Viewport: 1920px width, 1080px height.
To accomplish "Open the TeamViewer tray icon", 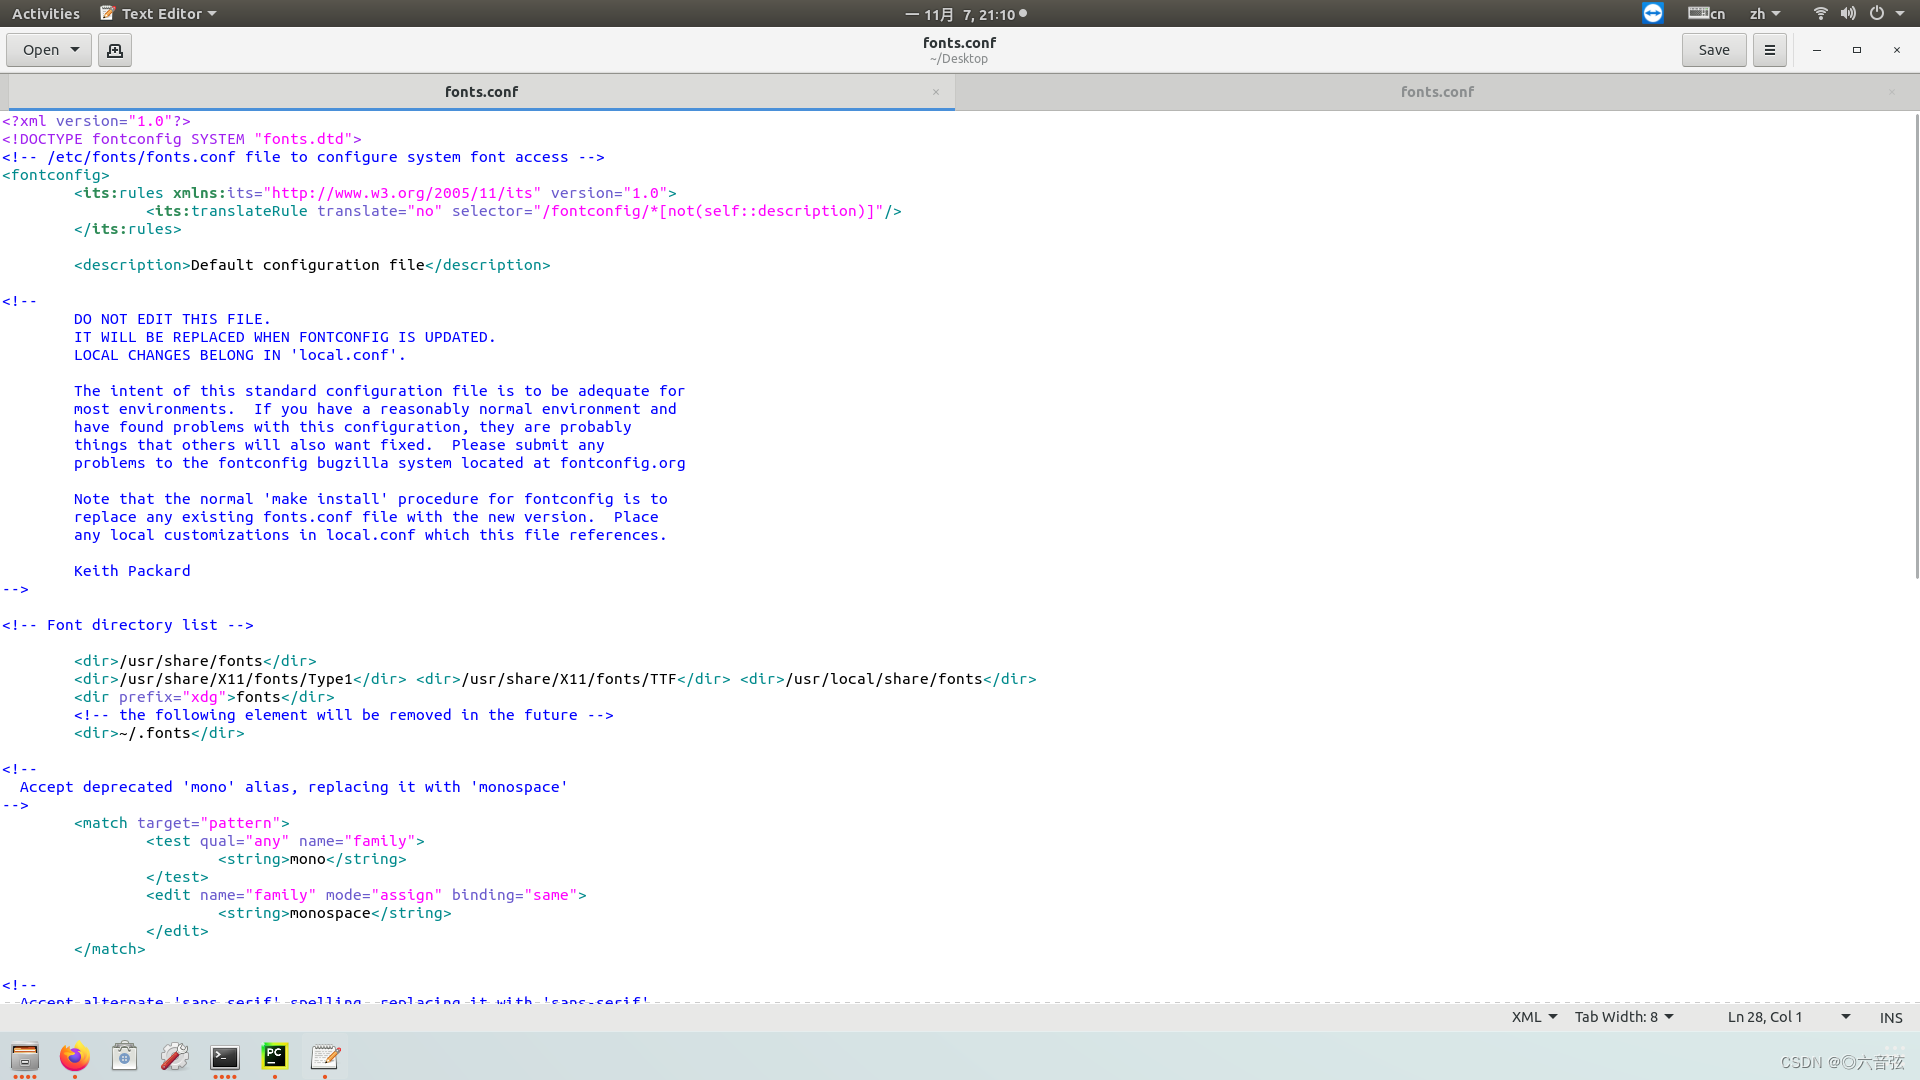I will click(x=1653, y=13).
